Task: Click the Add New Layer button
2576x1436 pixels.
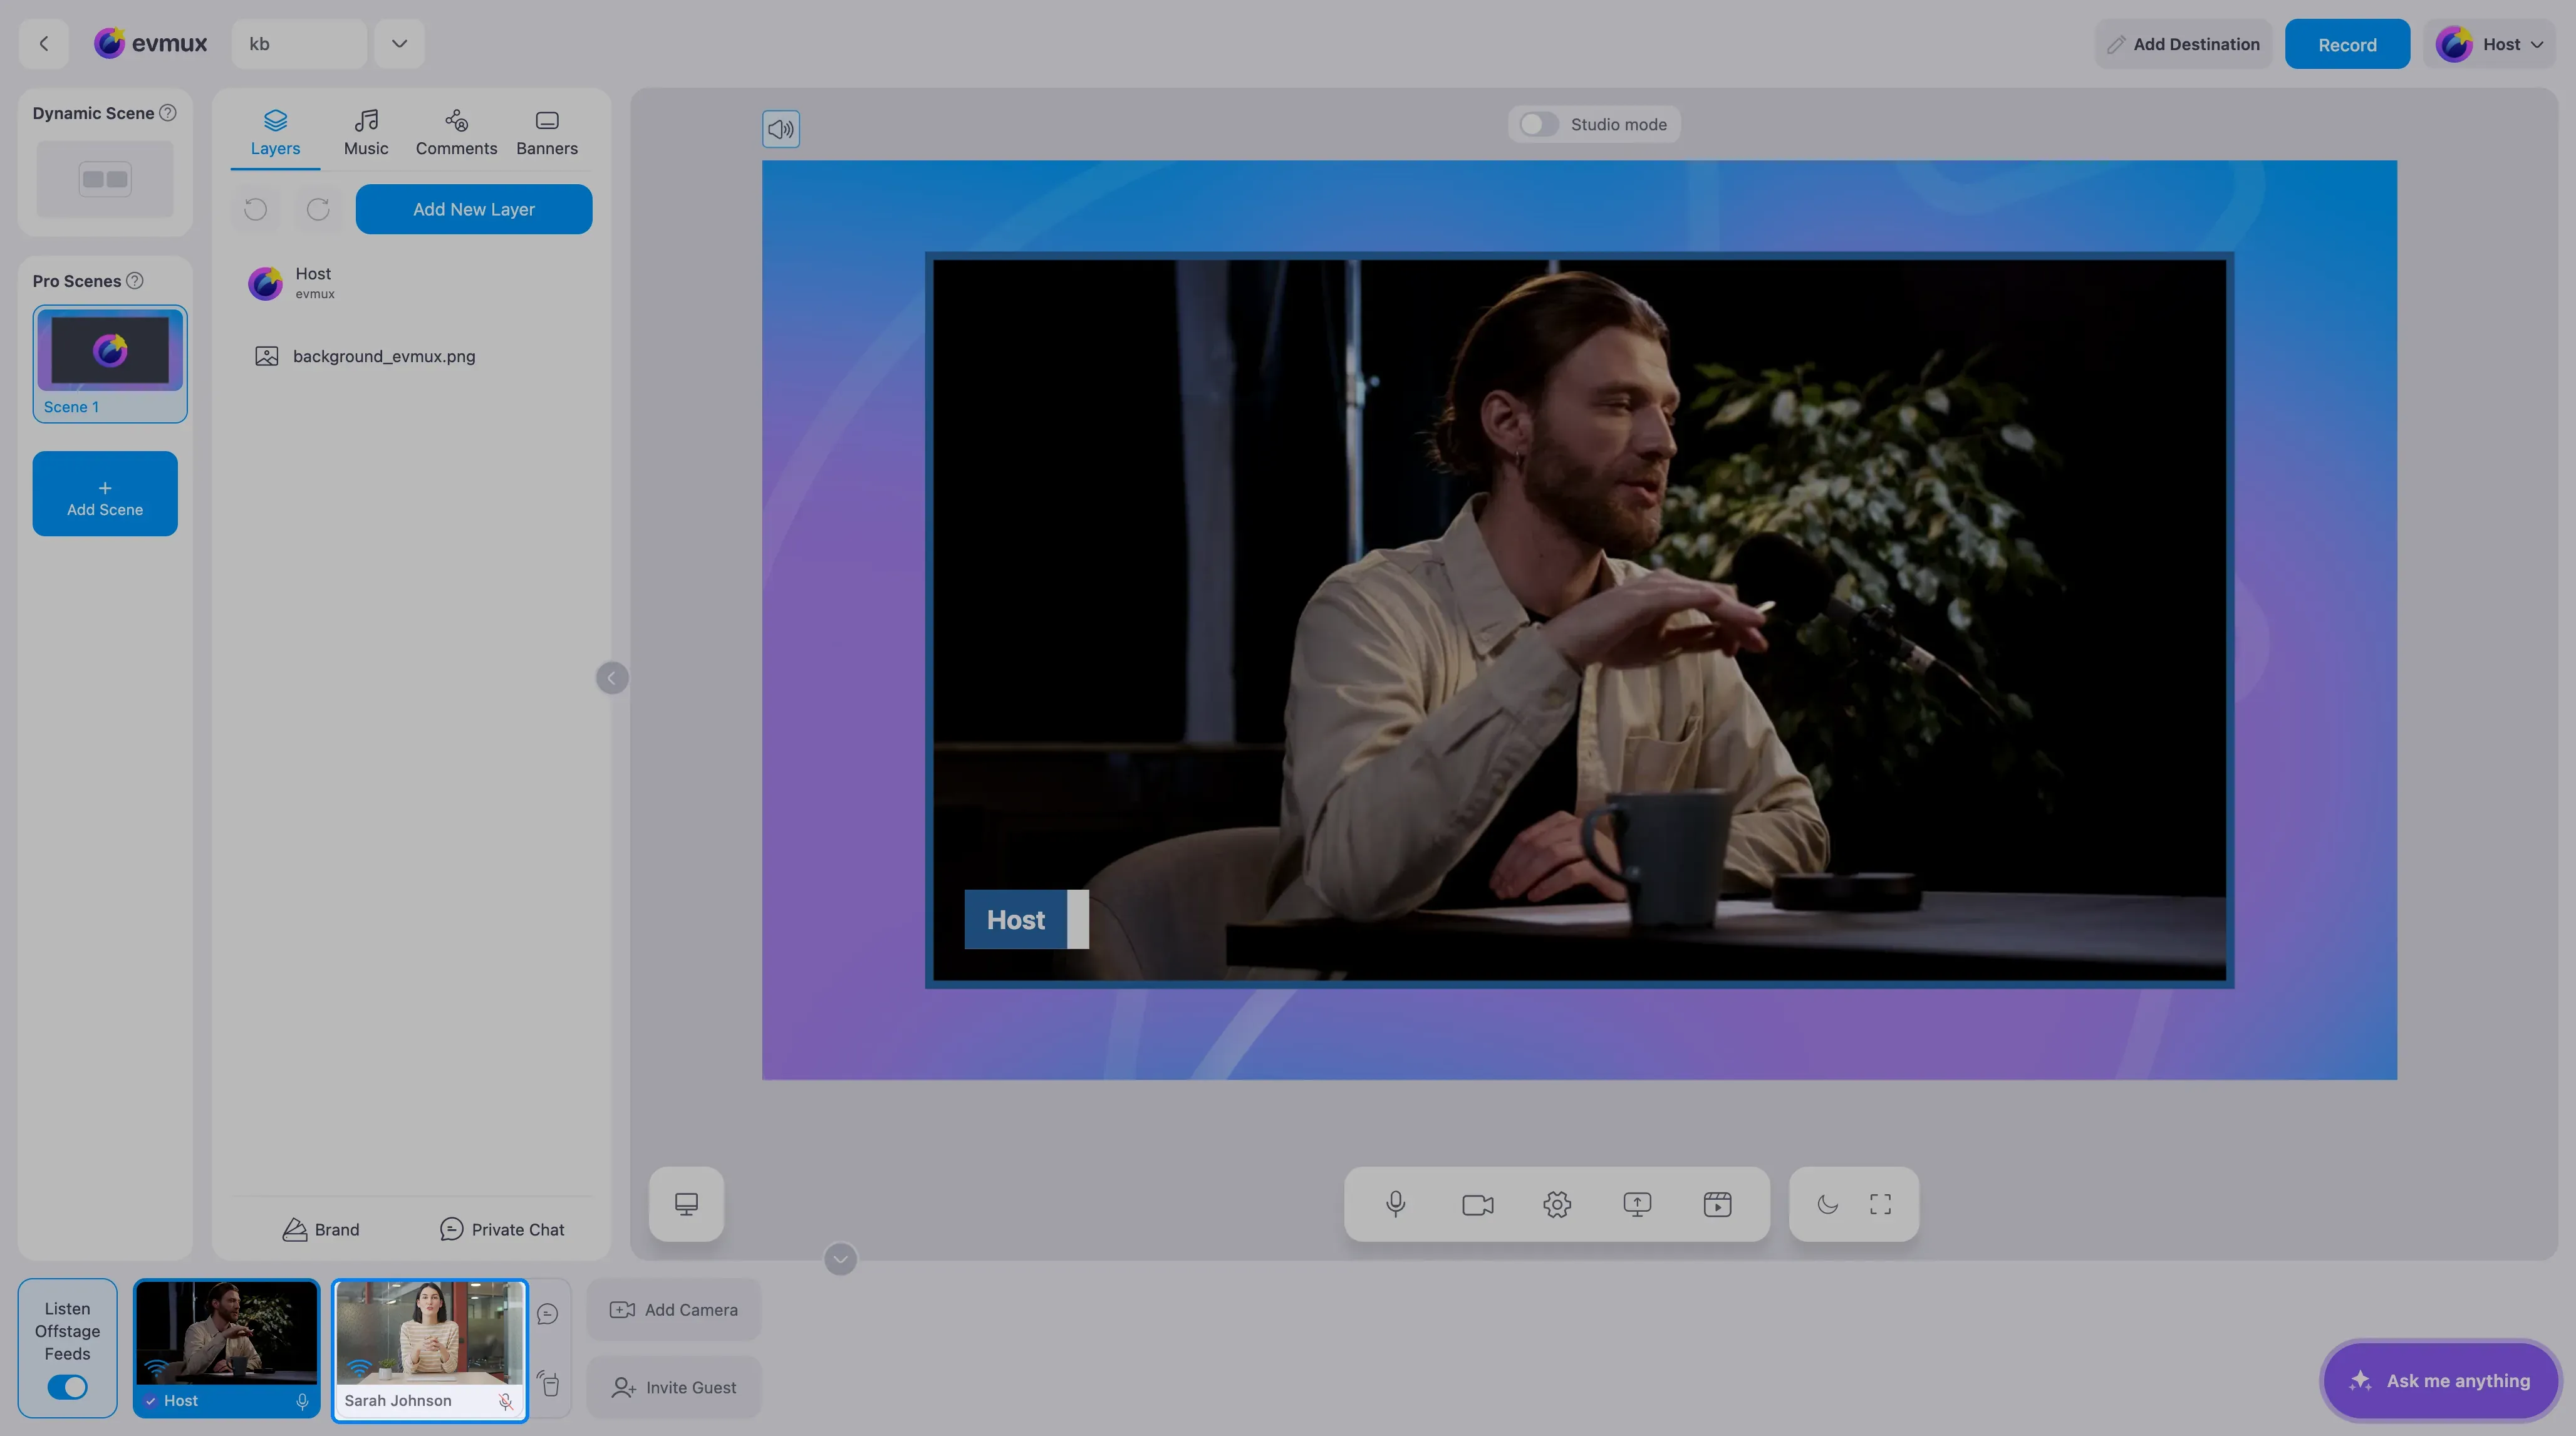Action: coord(474,209)
